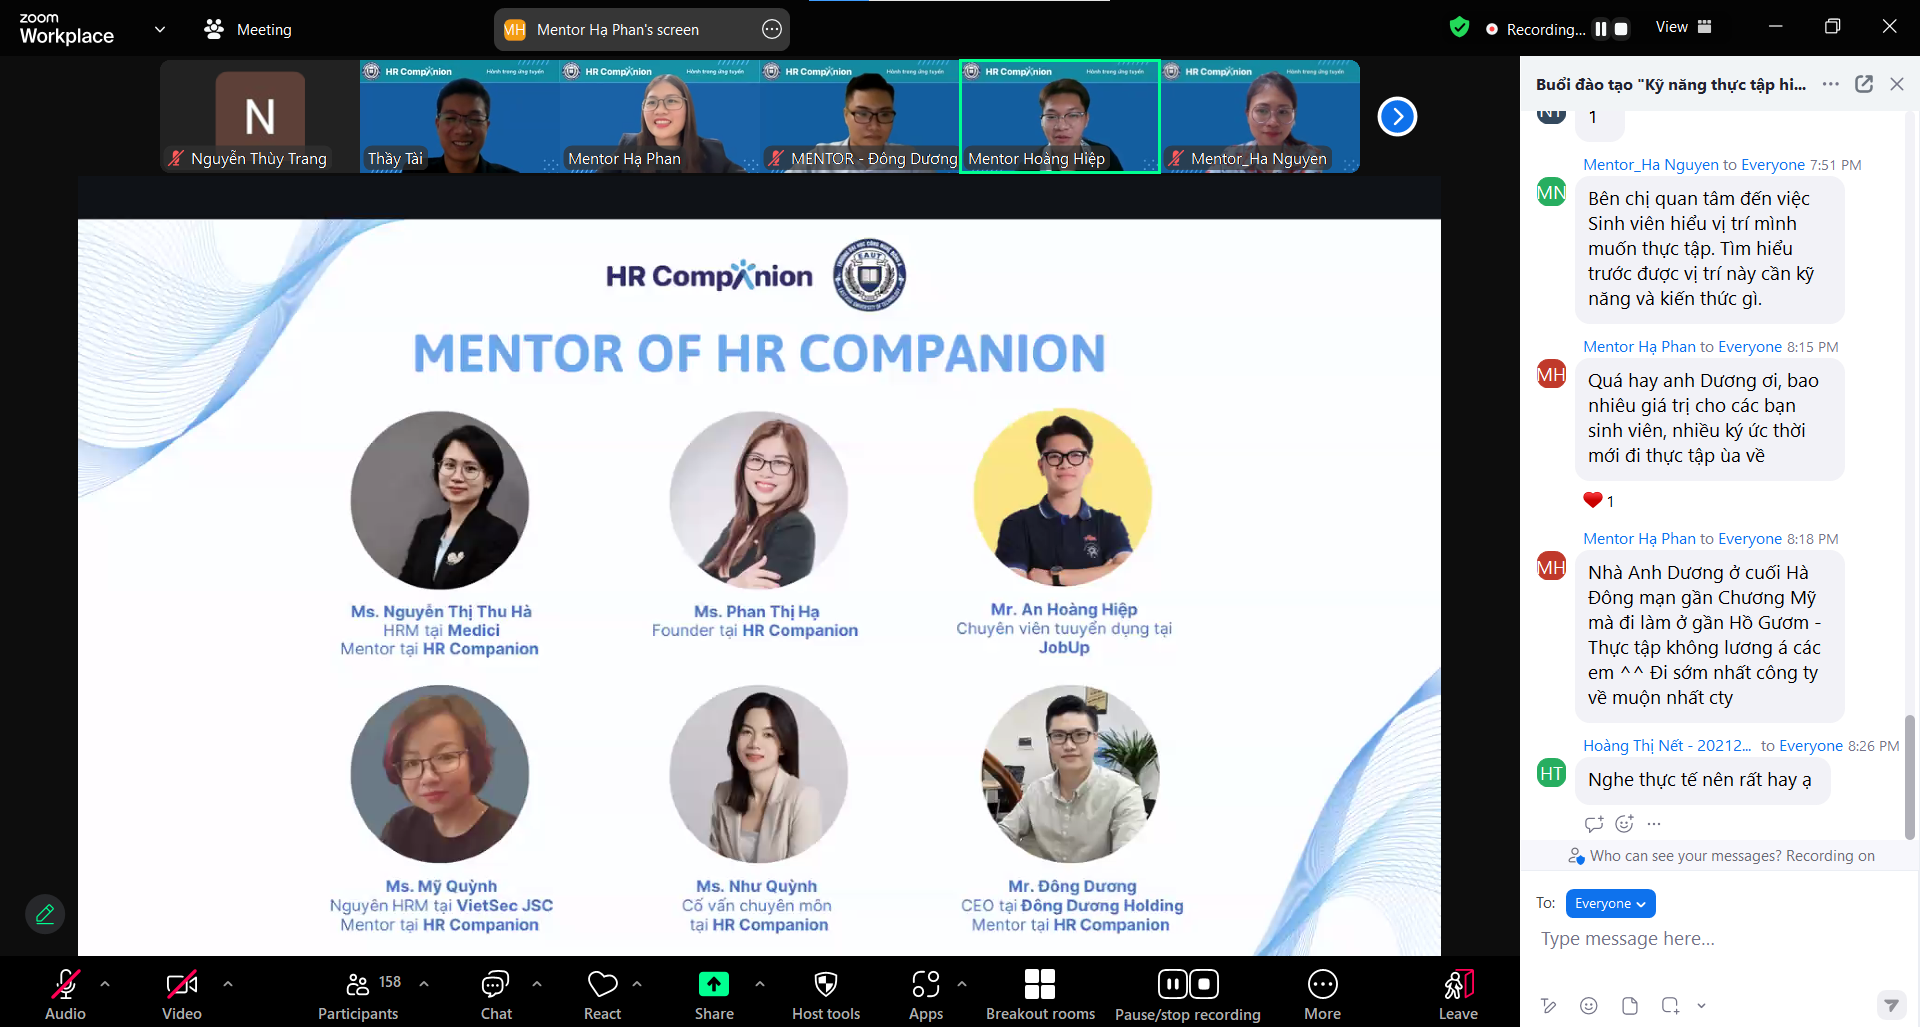Expand screenshot options arrow in chat composer
The width and height of the screenshot is (1920, 1027).
coord(1701,1005)
